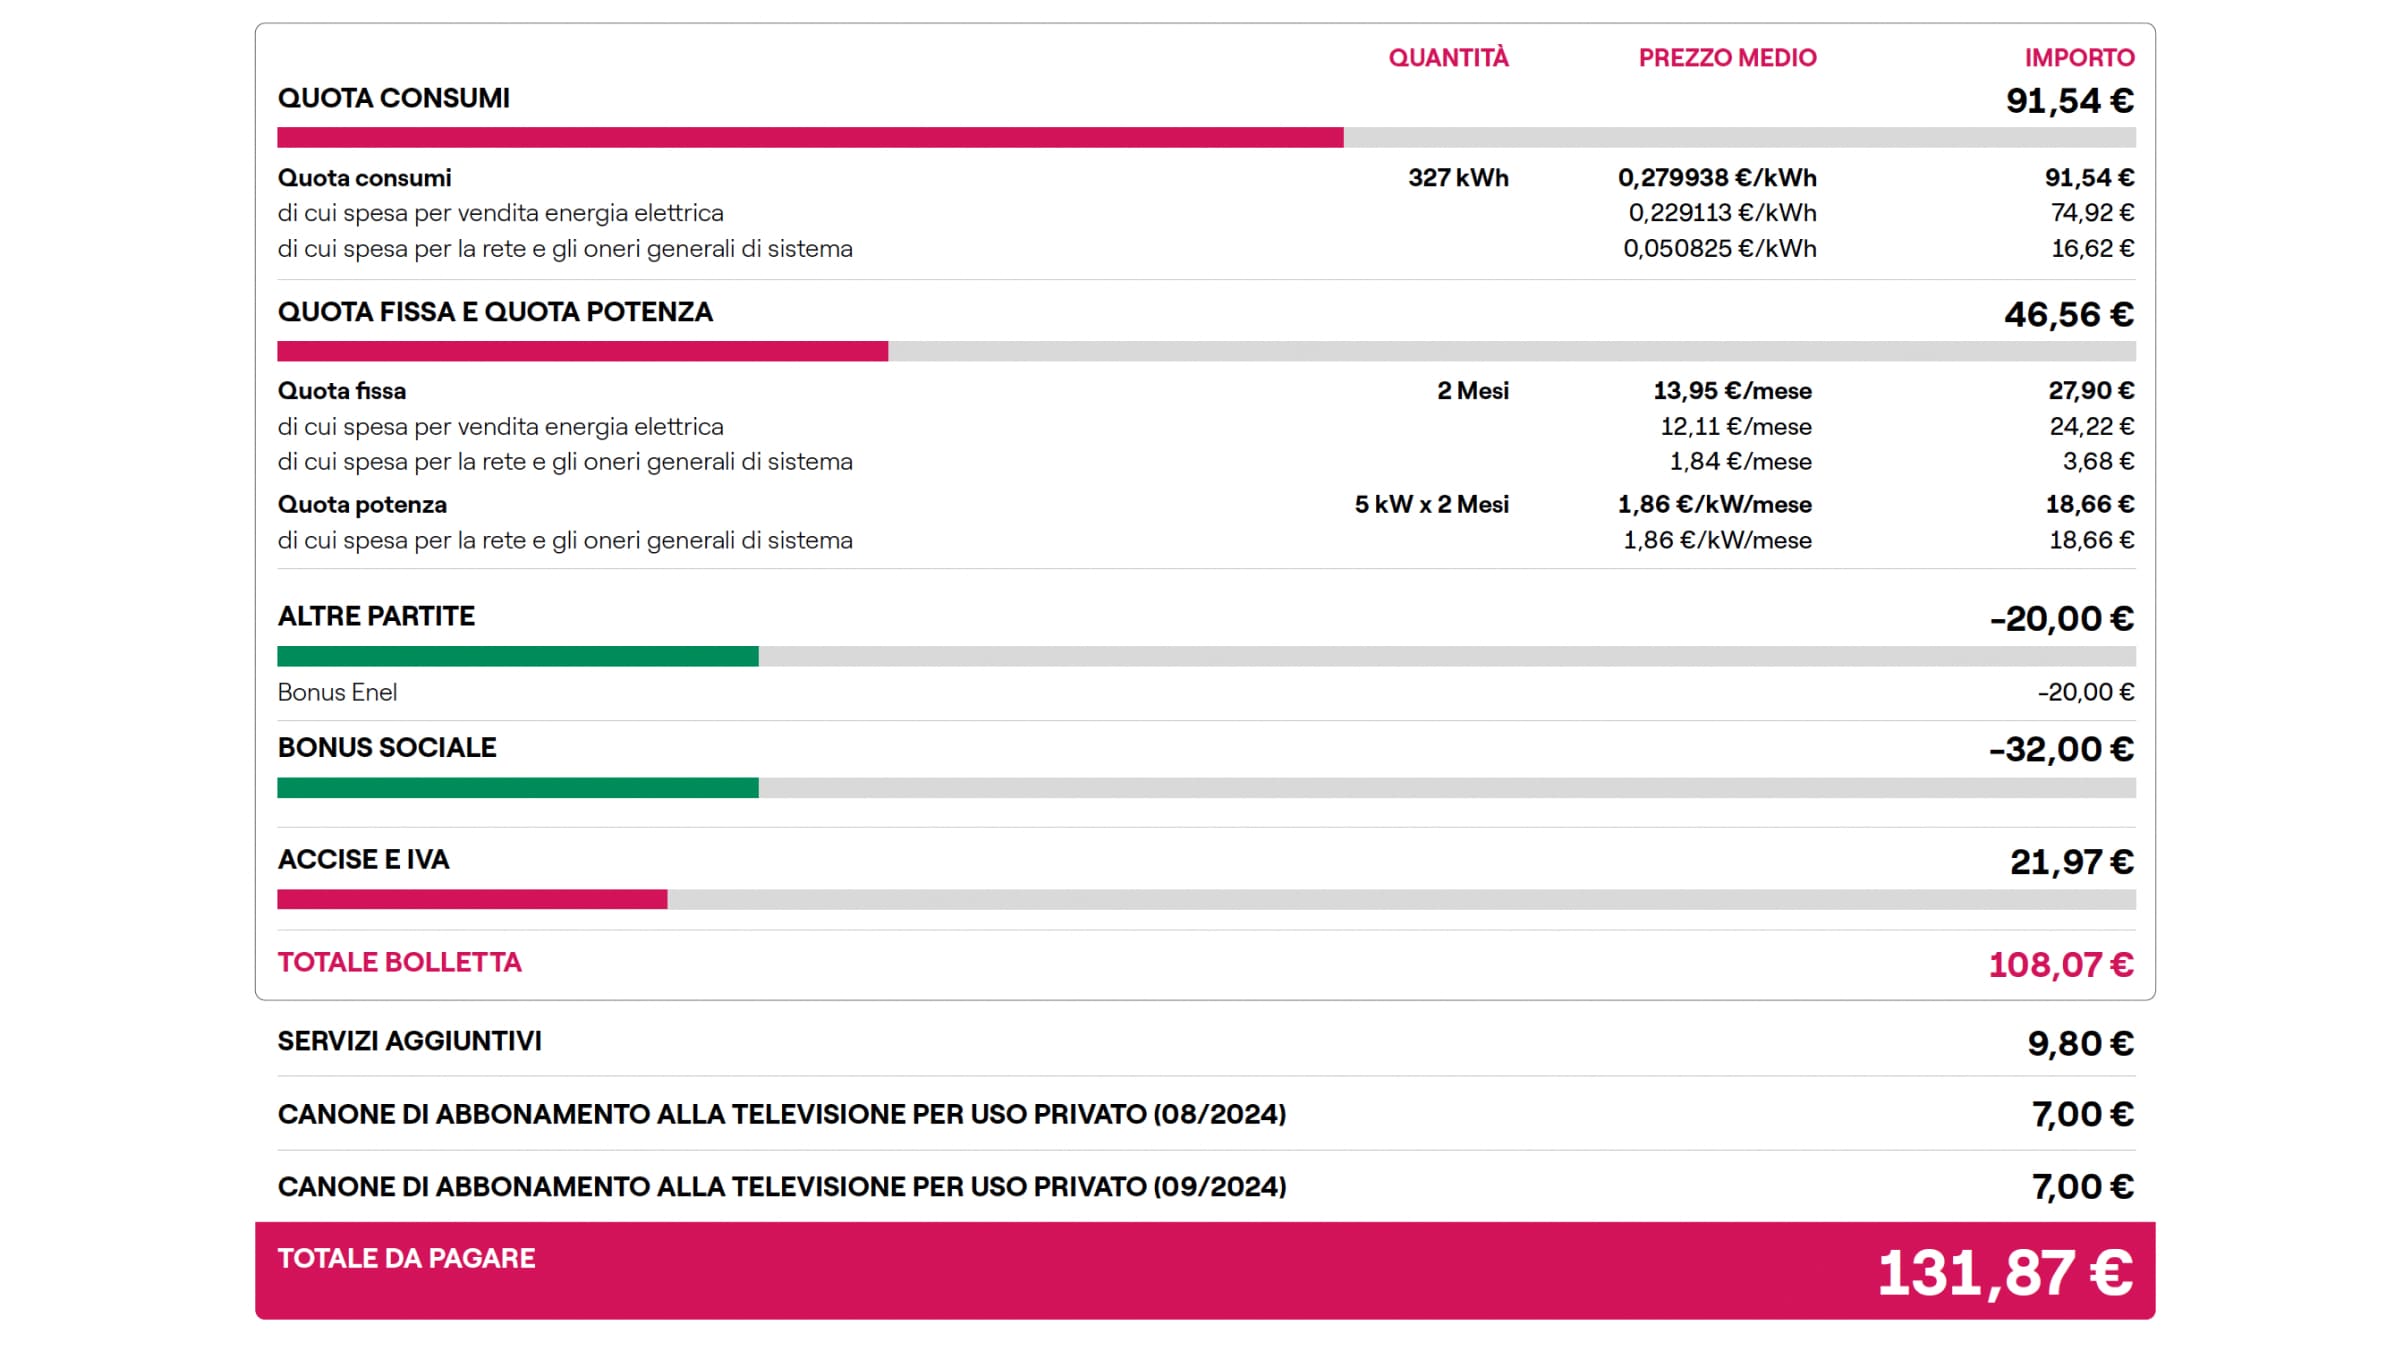Click the ACCISE E IVA red bar
The width and height of the screenshot is (2400, 1350).
pyautogui.click(x=472, y=899)
